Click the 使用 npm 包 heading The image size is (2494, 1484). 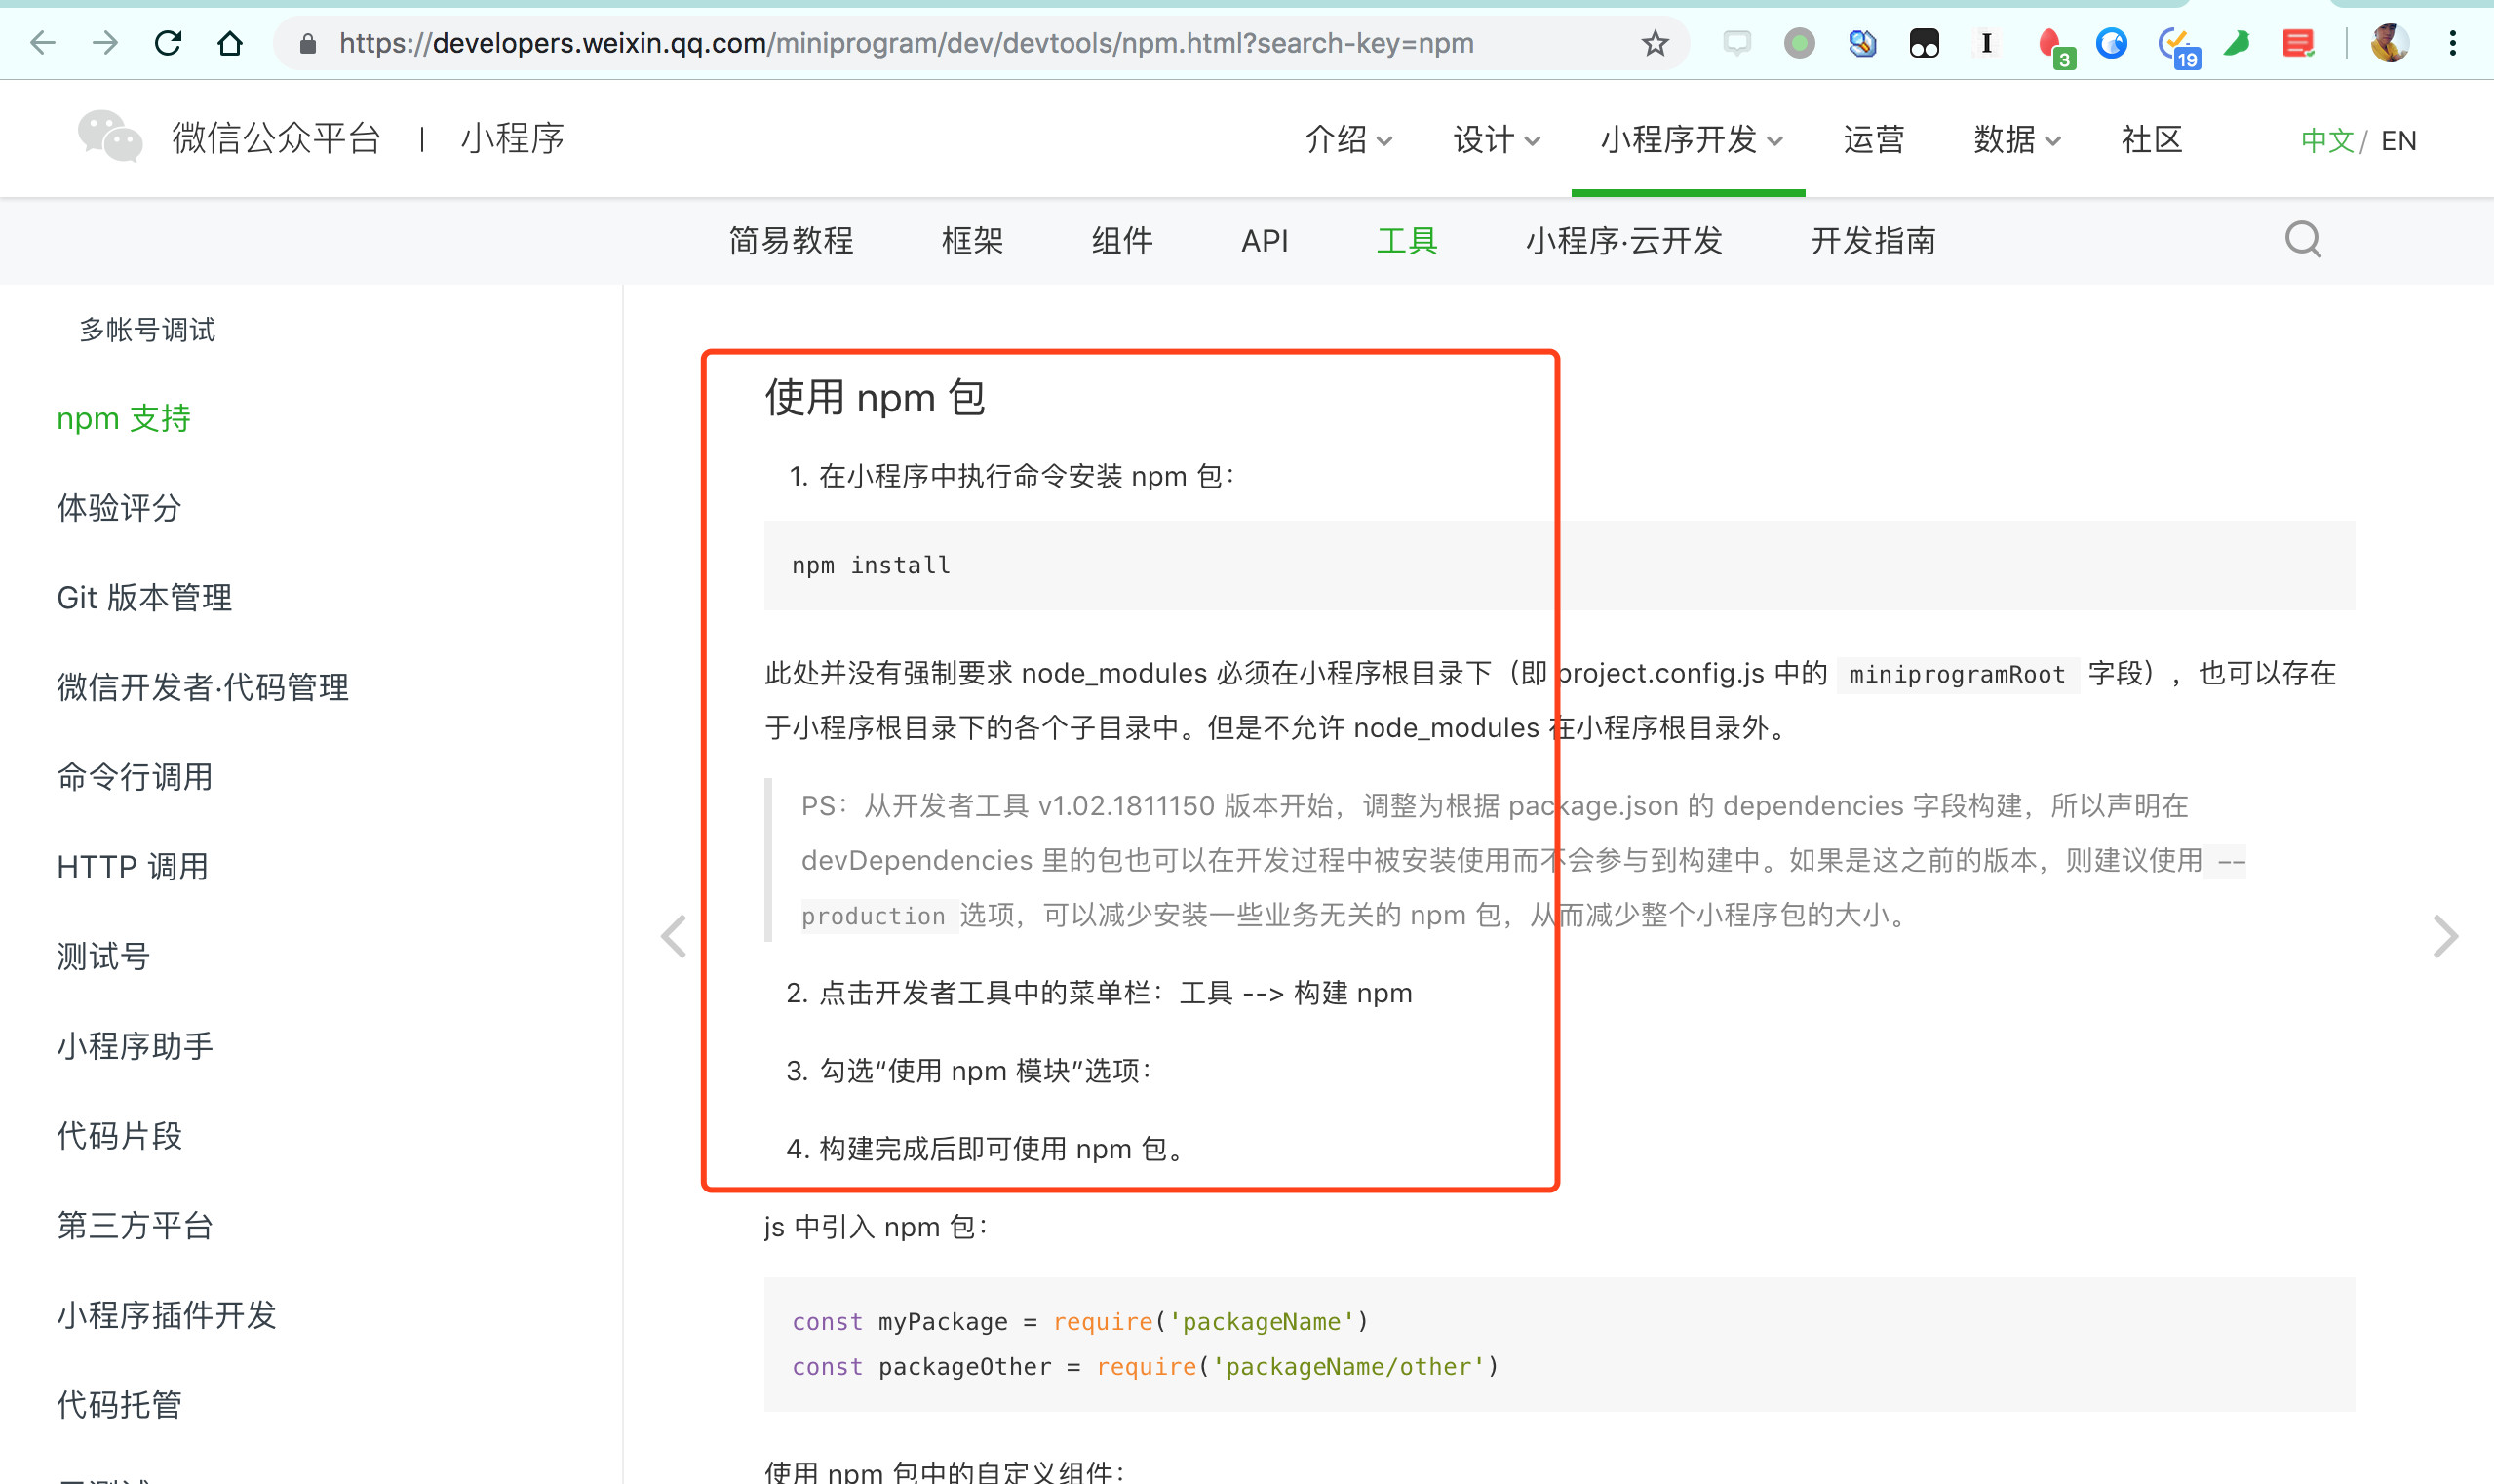875,397
